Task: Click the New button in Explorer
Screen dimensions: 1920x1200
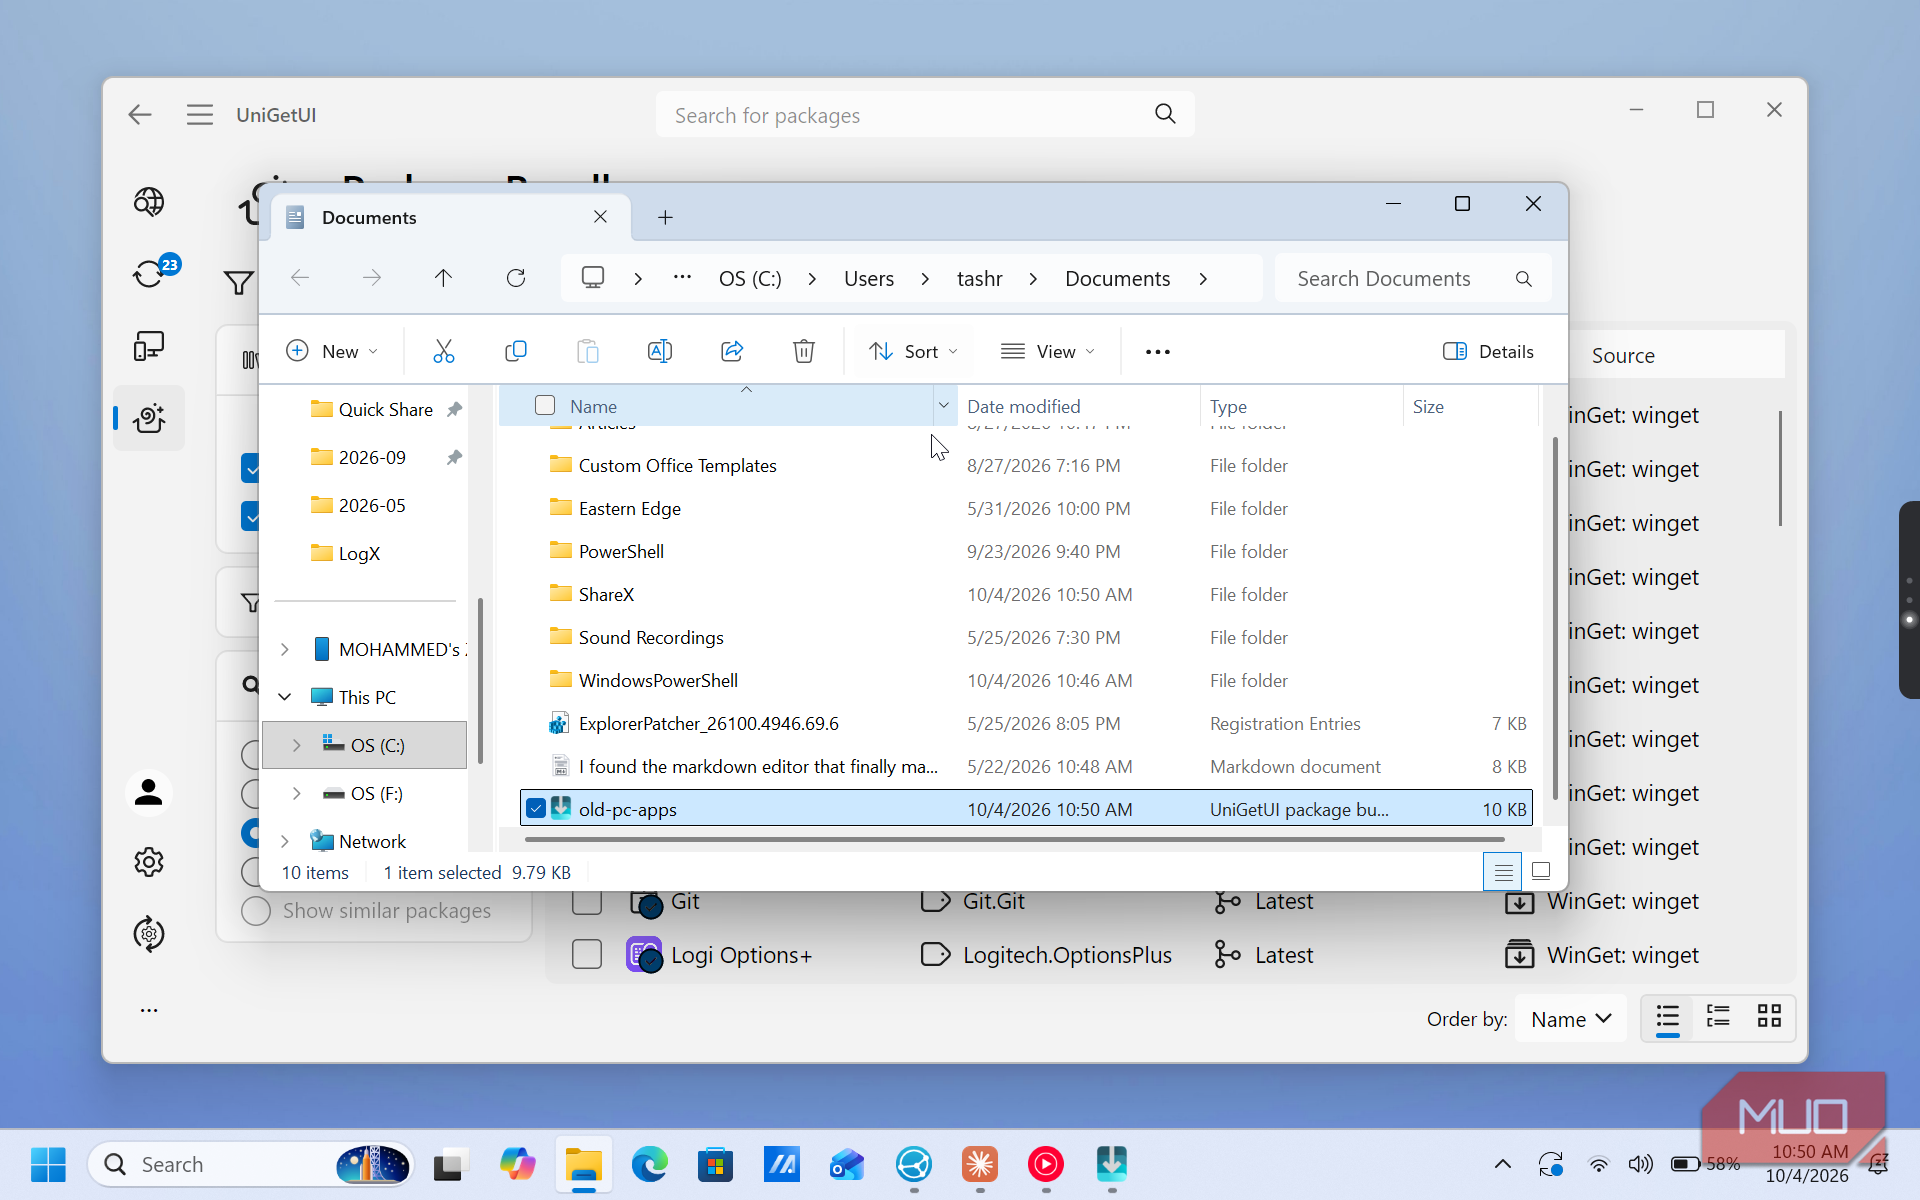Action: (333, 351)
